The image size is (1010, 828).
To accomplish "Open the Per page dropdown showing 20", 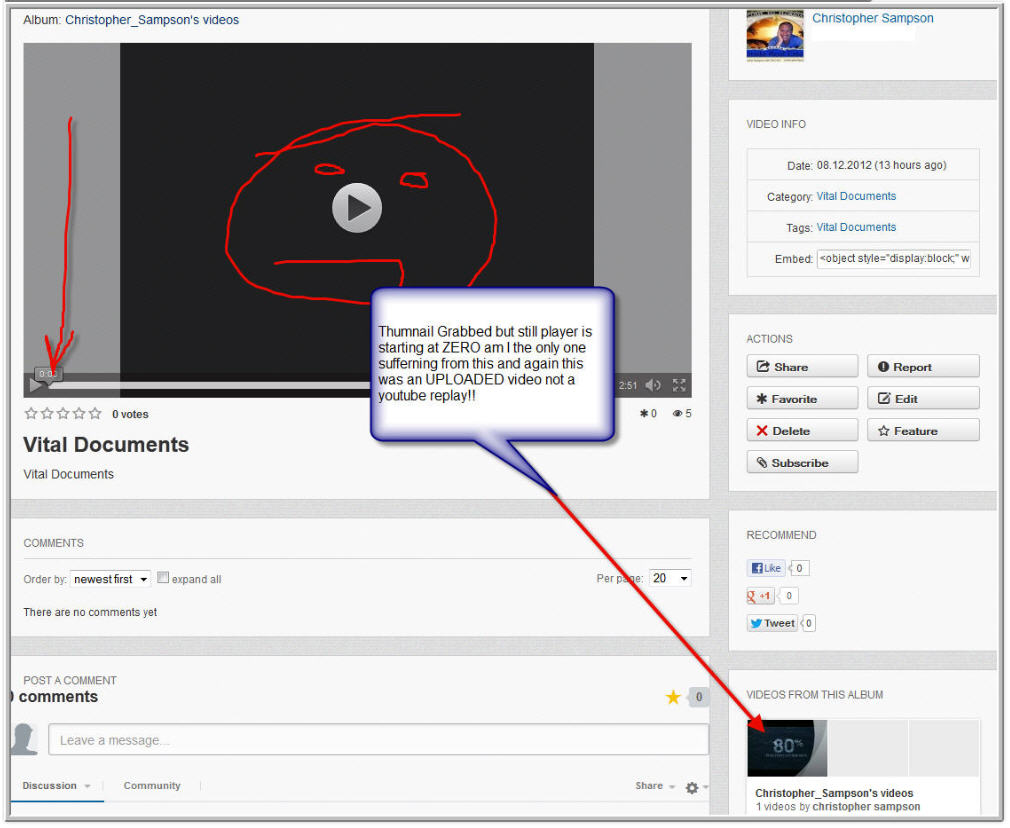I will [x=669, y=579].
